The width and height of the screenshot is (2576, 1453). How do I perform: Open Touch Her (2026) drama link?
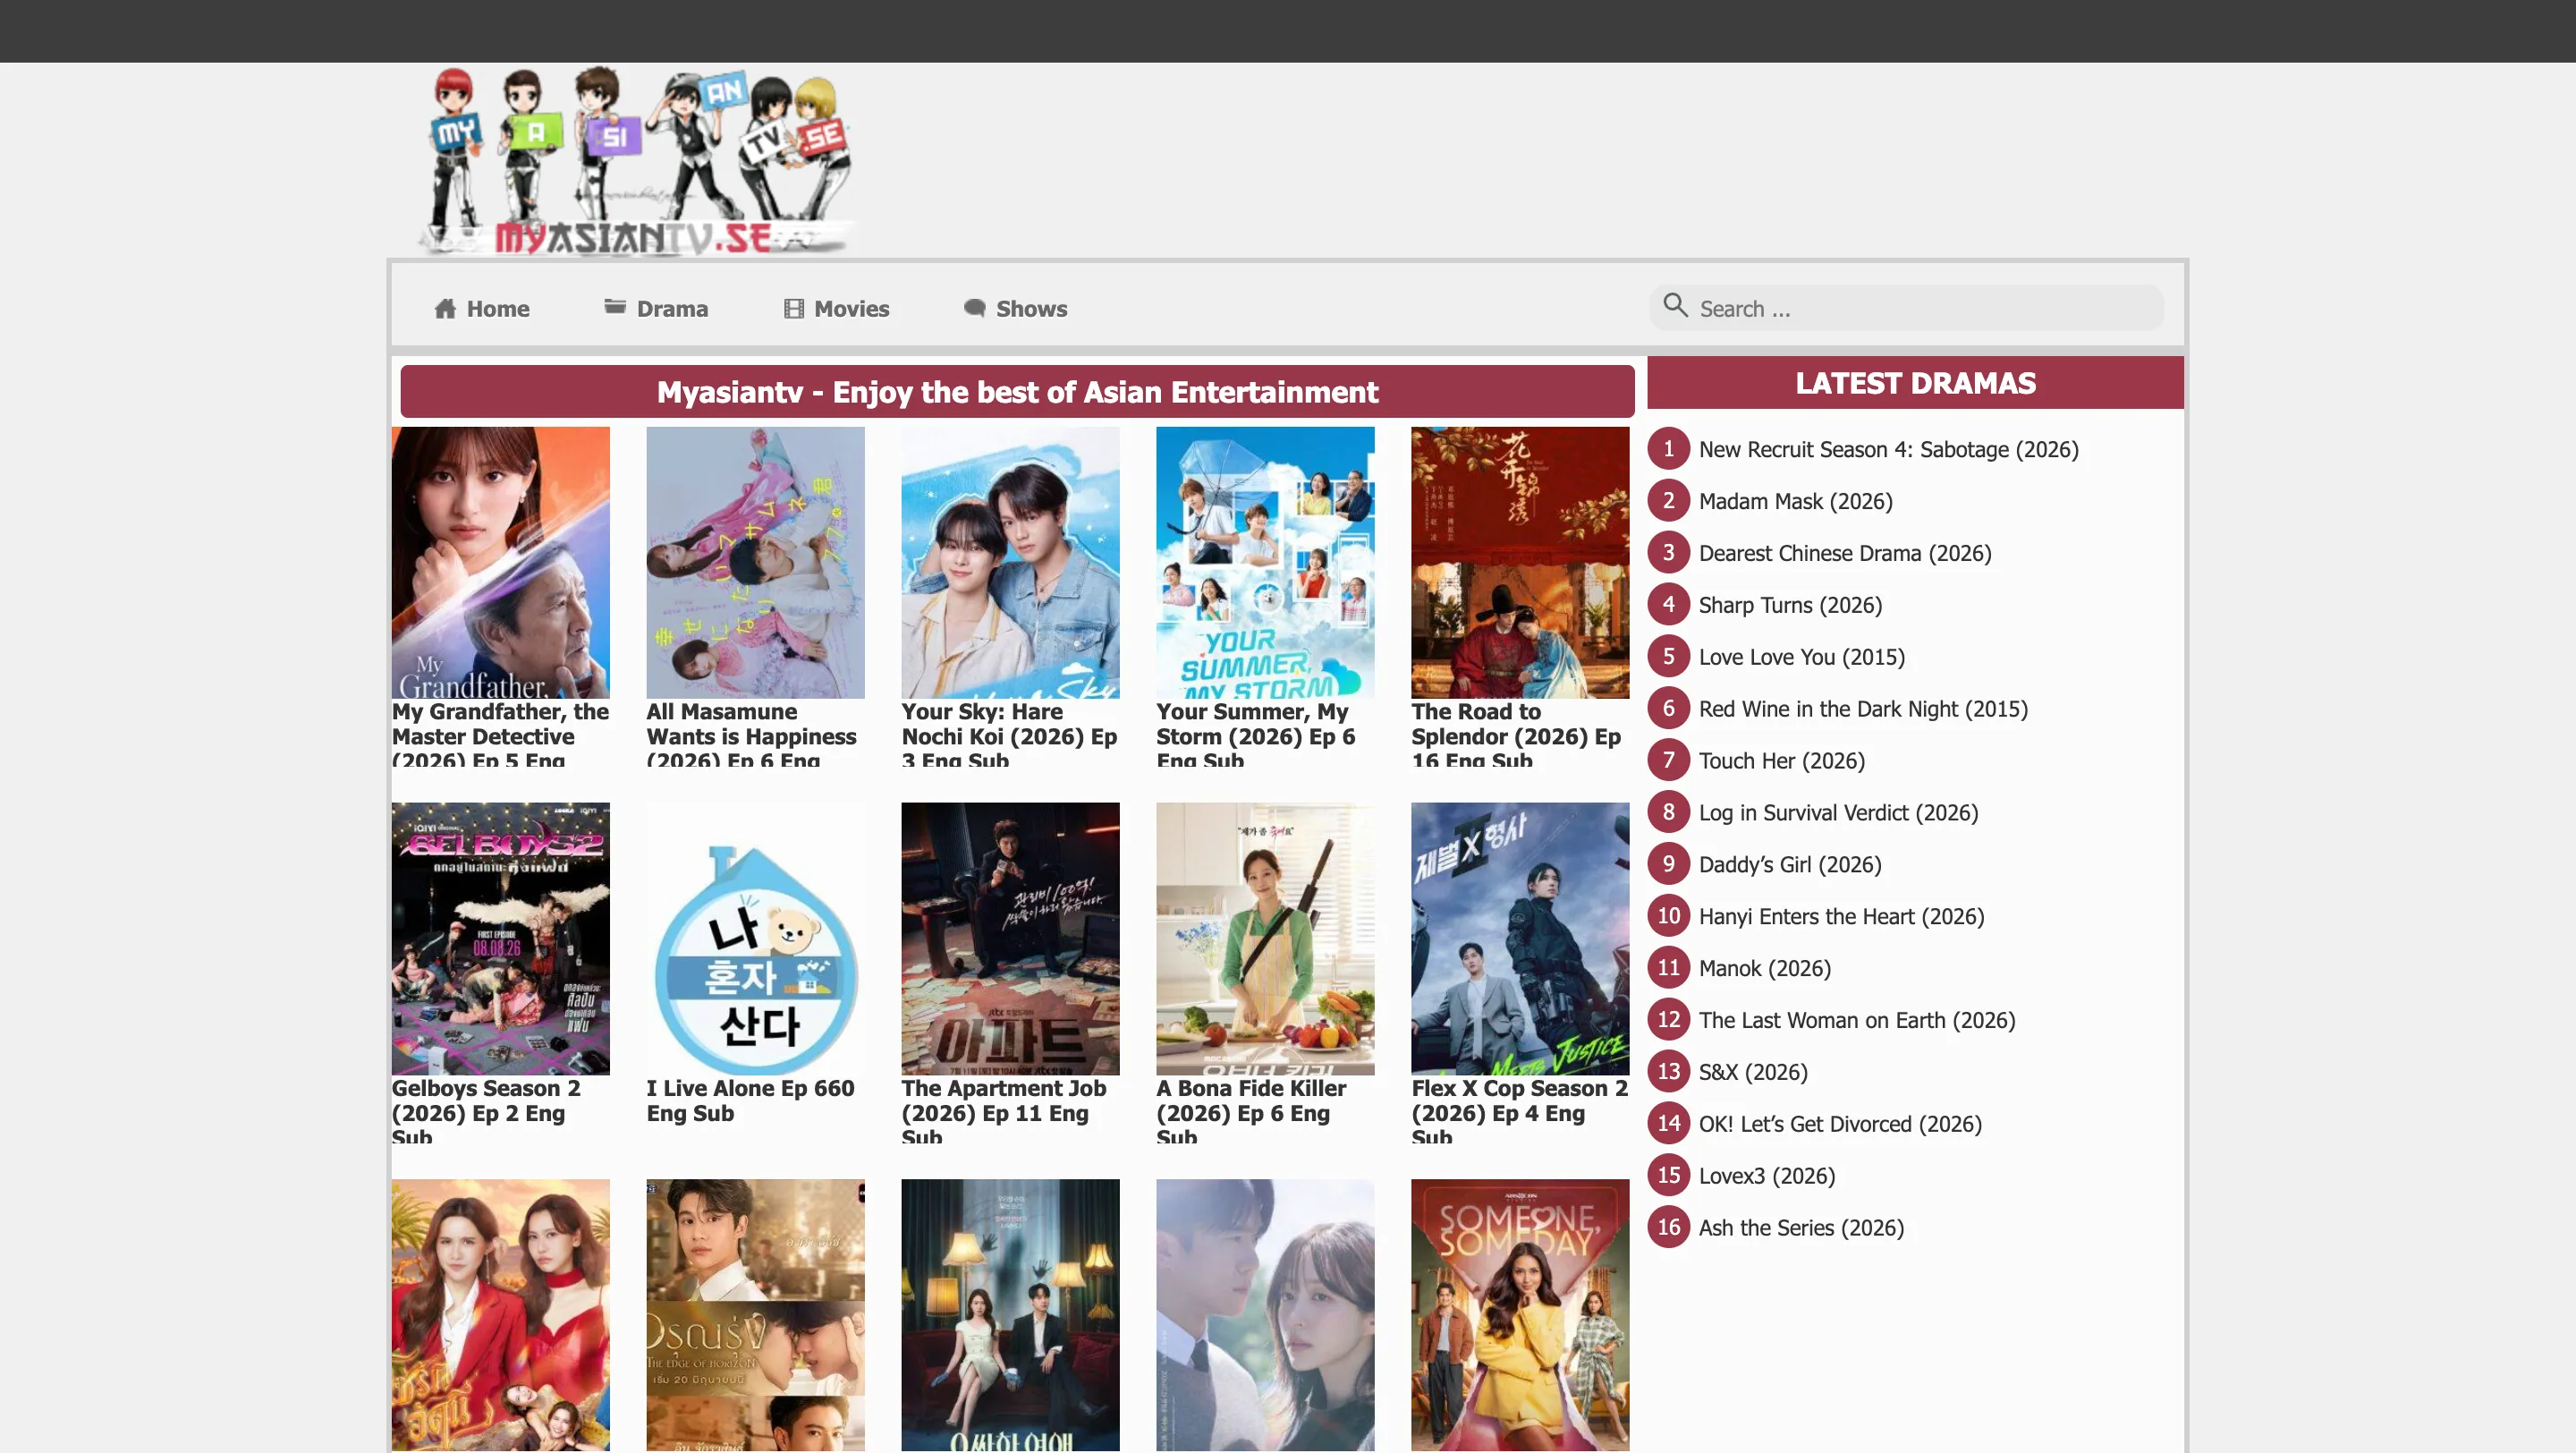click(x=1783, y=762)
